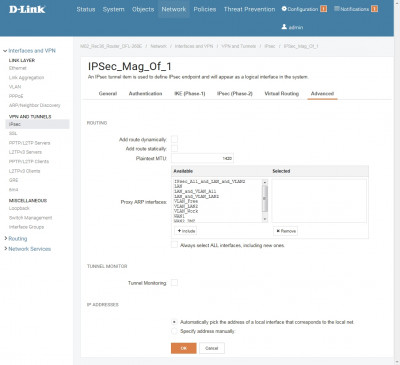The width and height of the screenshot is (400, 365).
Task: Enable Add route dynamically checkbox
Action: 174,139
